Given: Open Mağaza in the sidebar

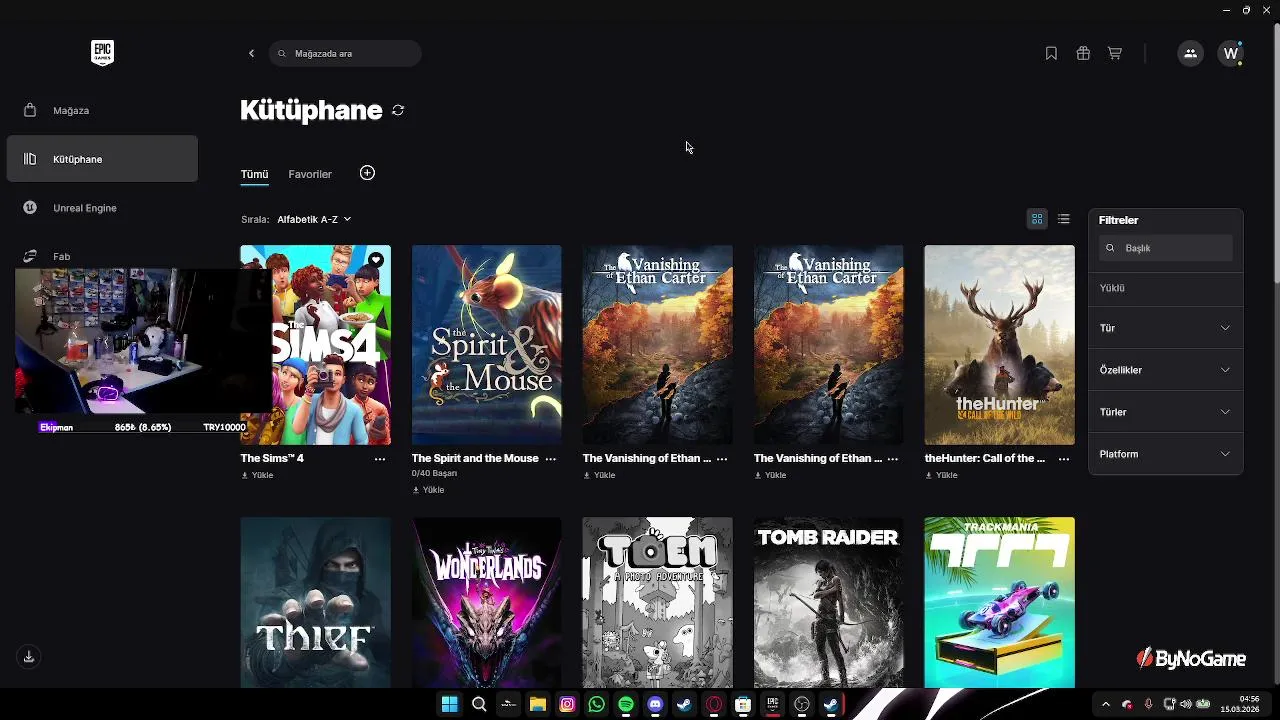Looking at the screenshot, I should tap(102, 110).
